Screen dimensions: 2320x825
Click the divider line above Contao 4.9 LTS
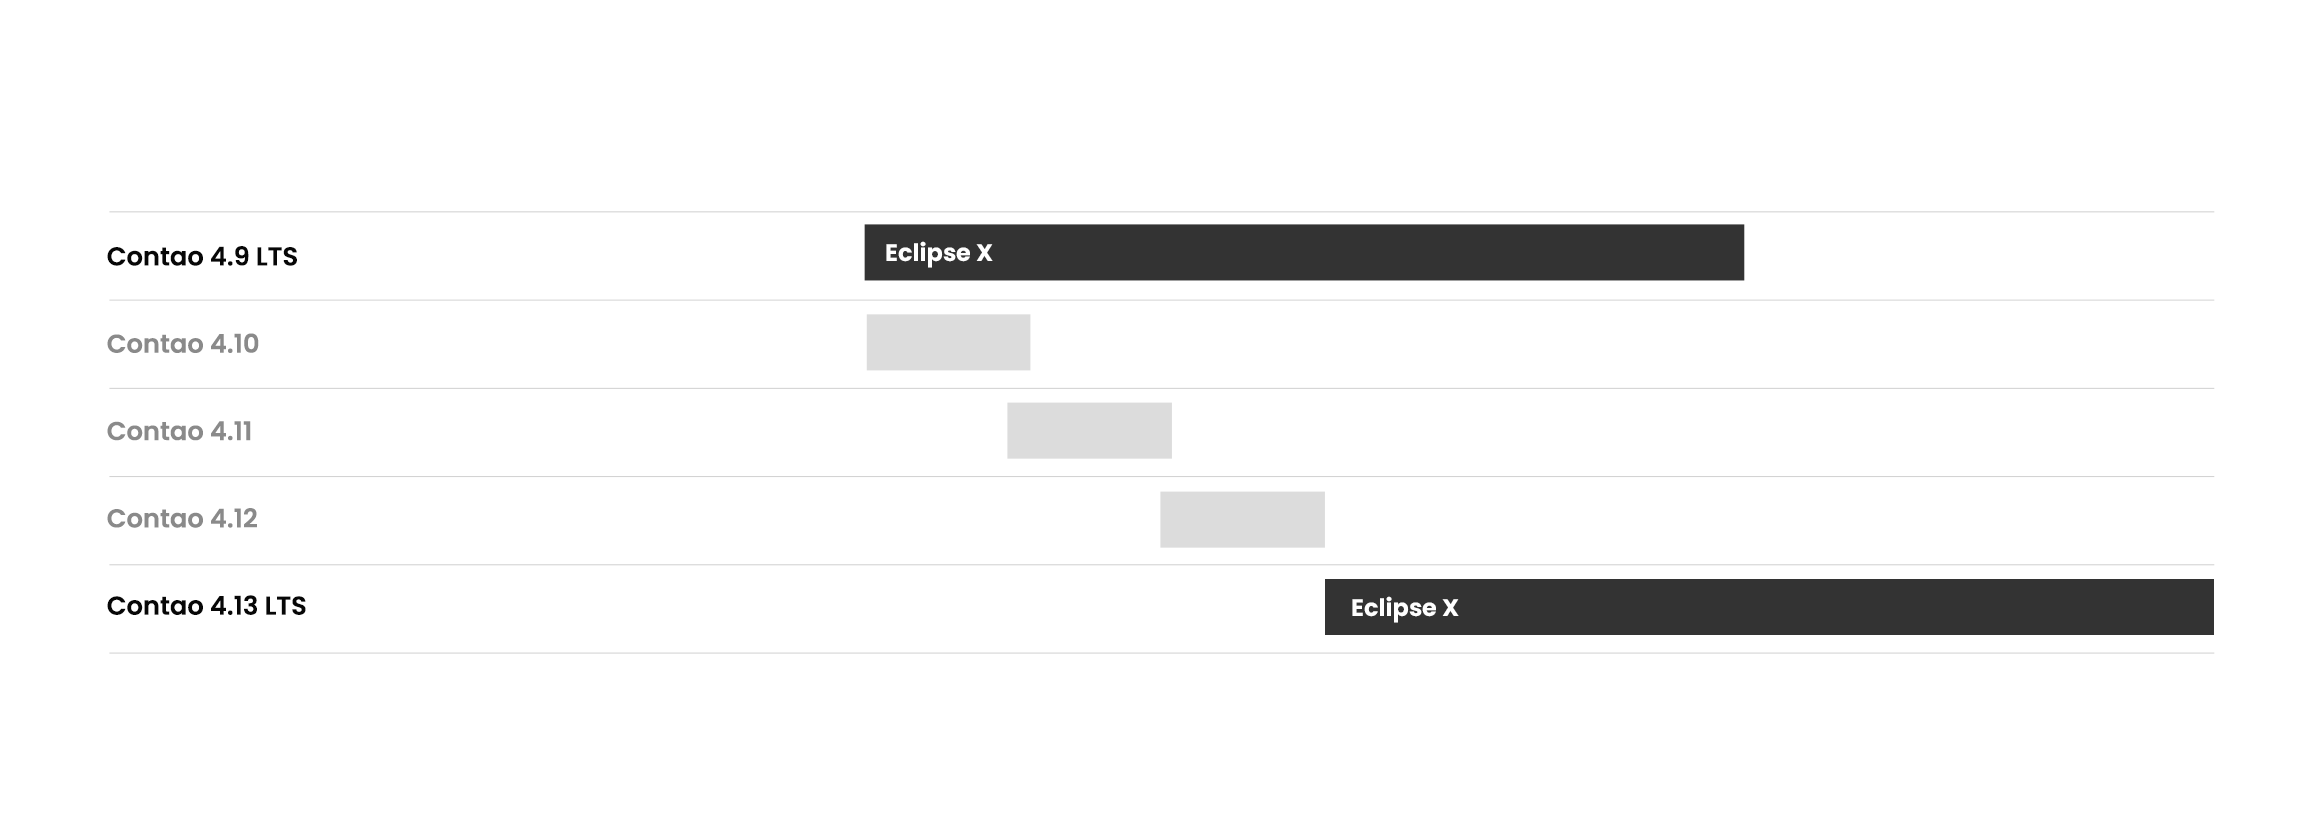[1161, 212]
